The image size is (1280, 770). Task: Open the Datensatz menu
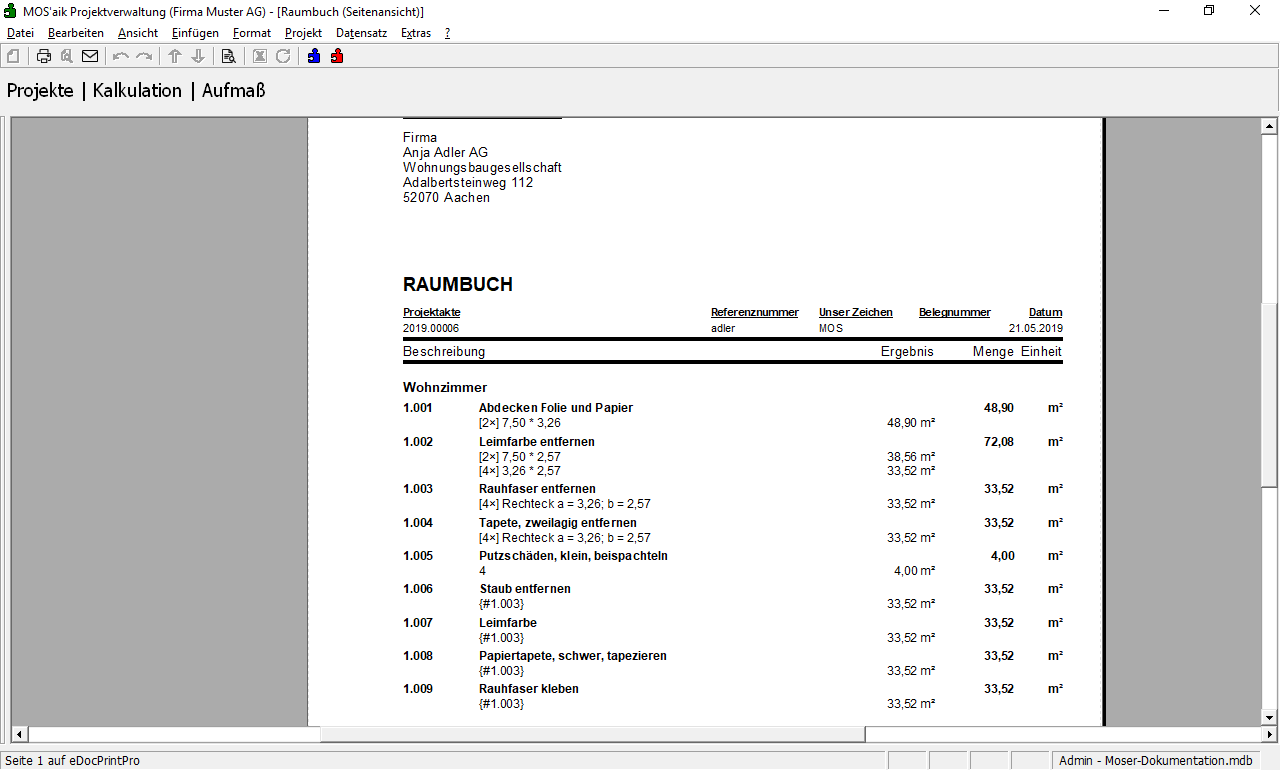[361, 33]
